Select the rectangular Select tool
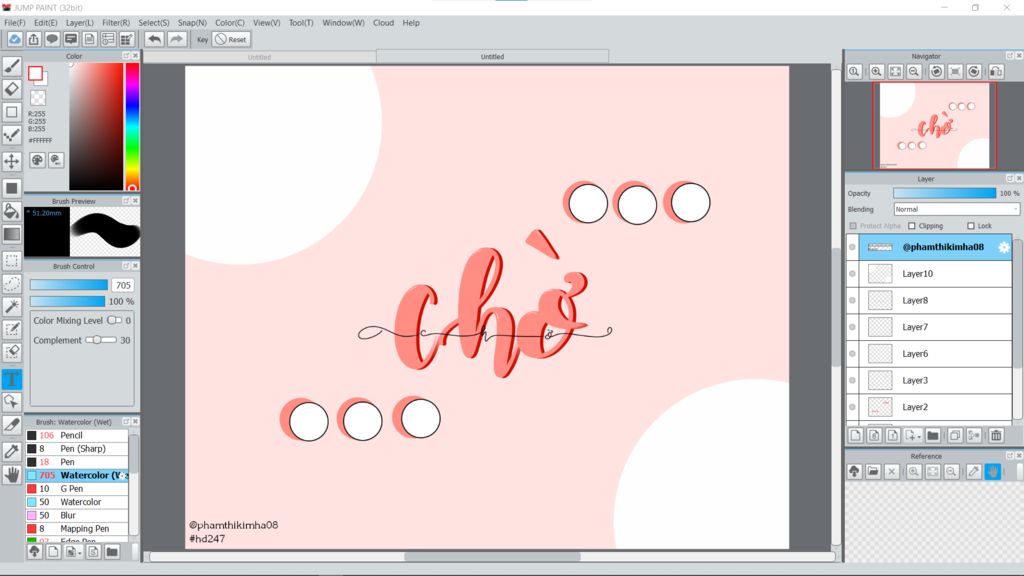This screenshot has height=576, width=1024. coord(12,261)
